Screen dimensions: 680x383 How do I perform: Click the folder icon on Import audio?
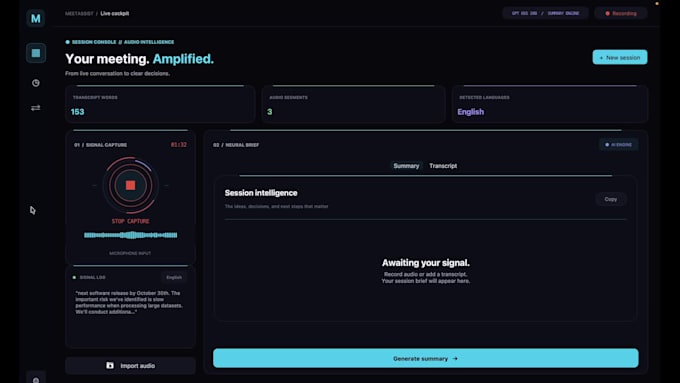point(110,366)
